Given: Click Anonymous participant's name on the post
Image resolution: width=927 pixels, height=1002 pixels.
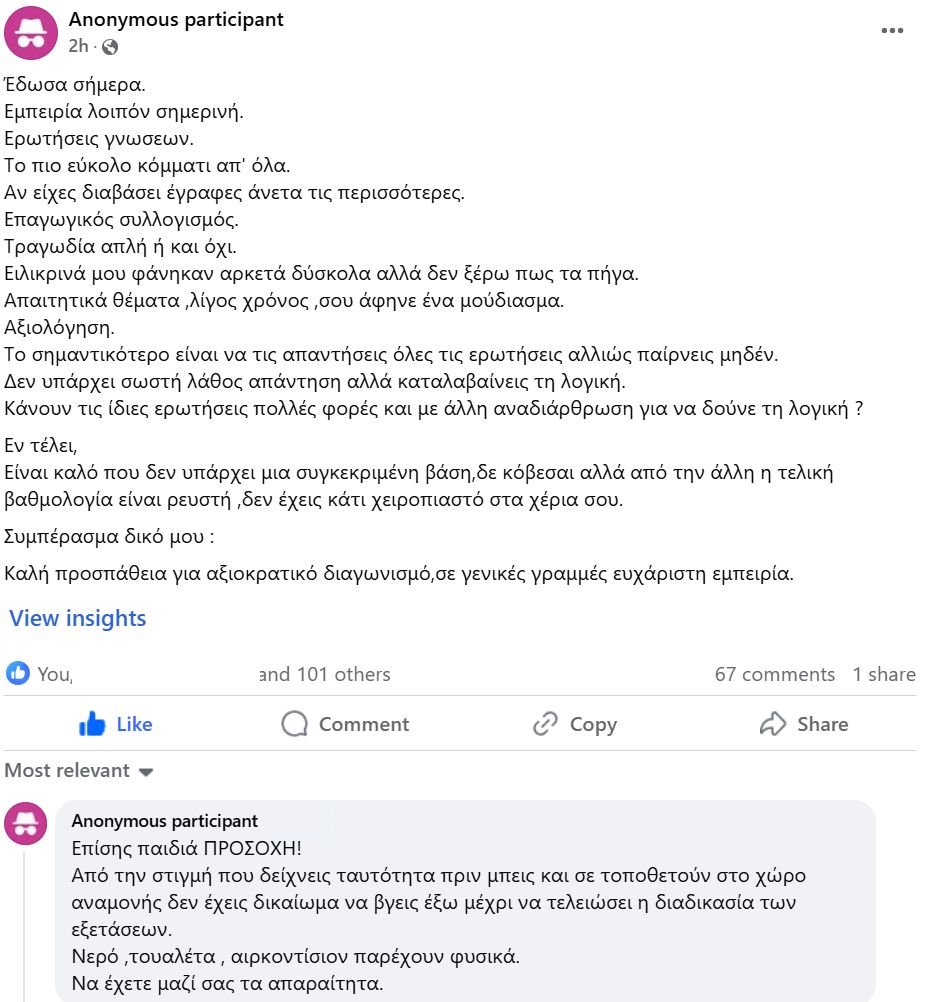Looking at the screenshot, I should [175, 19].
